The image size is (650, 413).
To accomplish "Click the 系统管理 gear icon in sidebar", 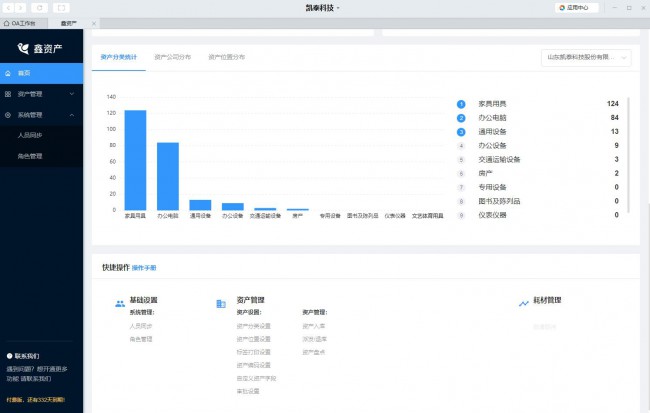I will [8, 115].
